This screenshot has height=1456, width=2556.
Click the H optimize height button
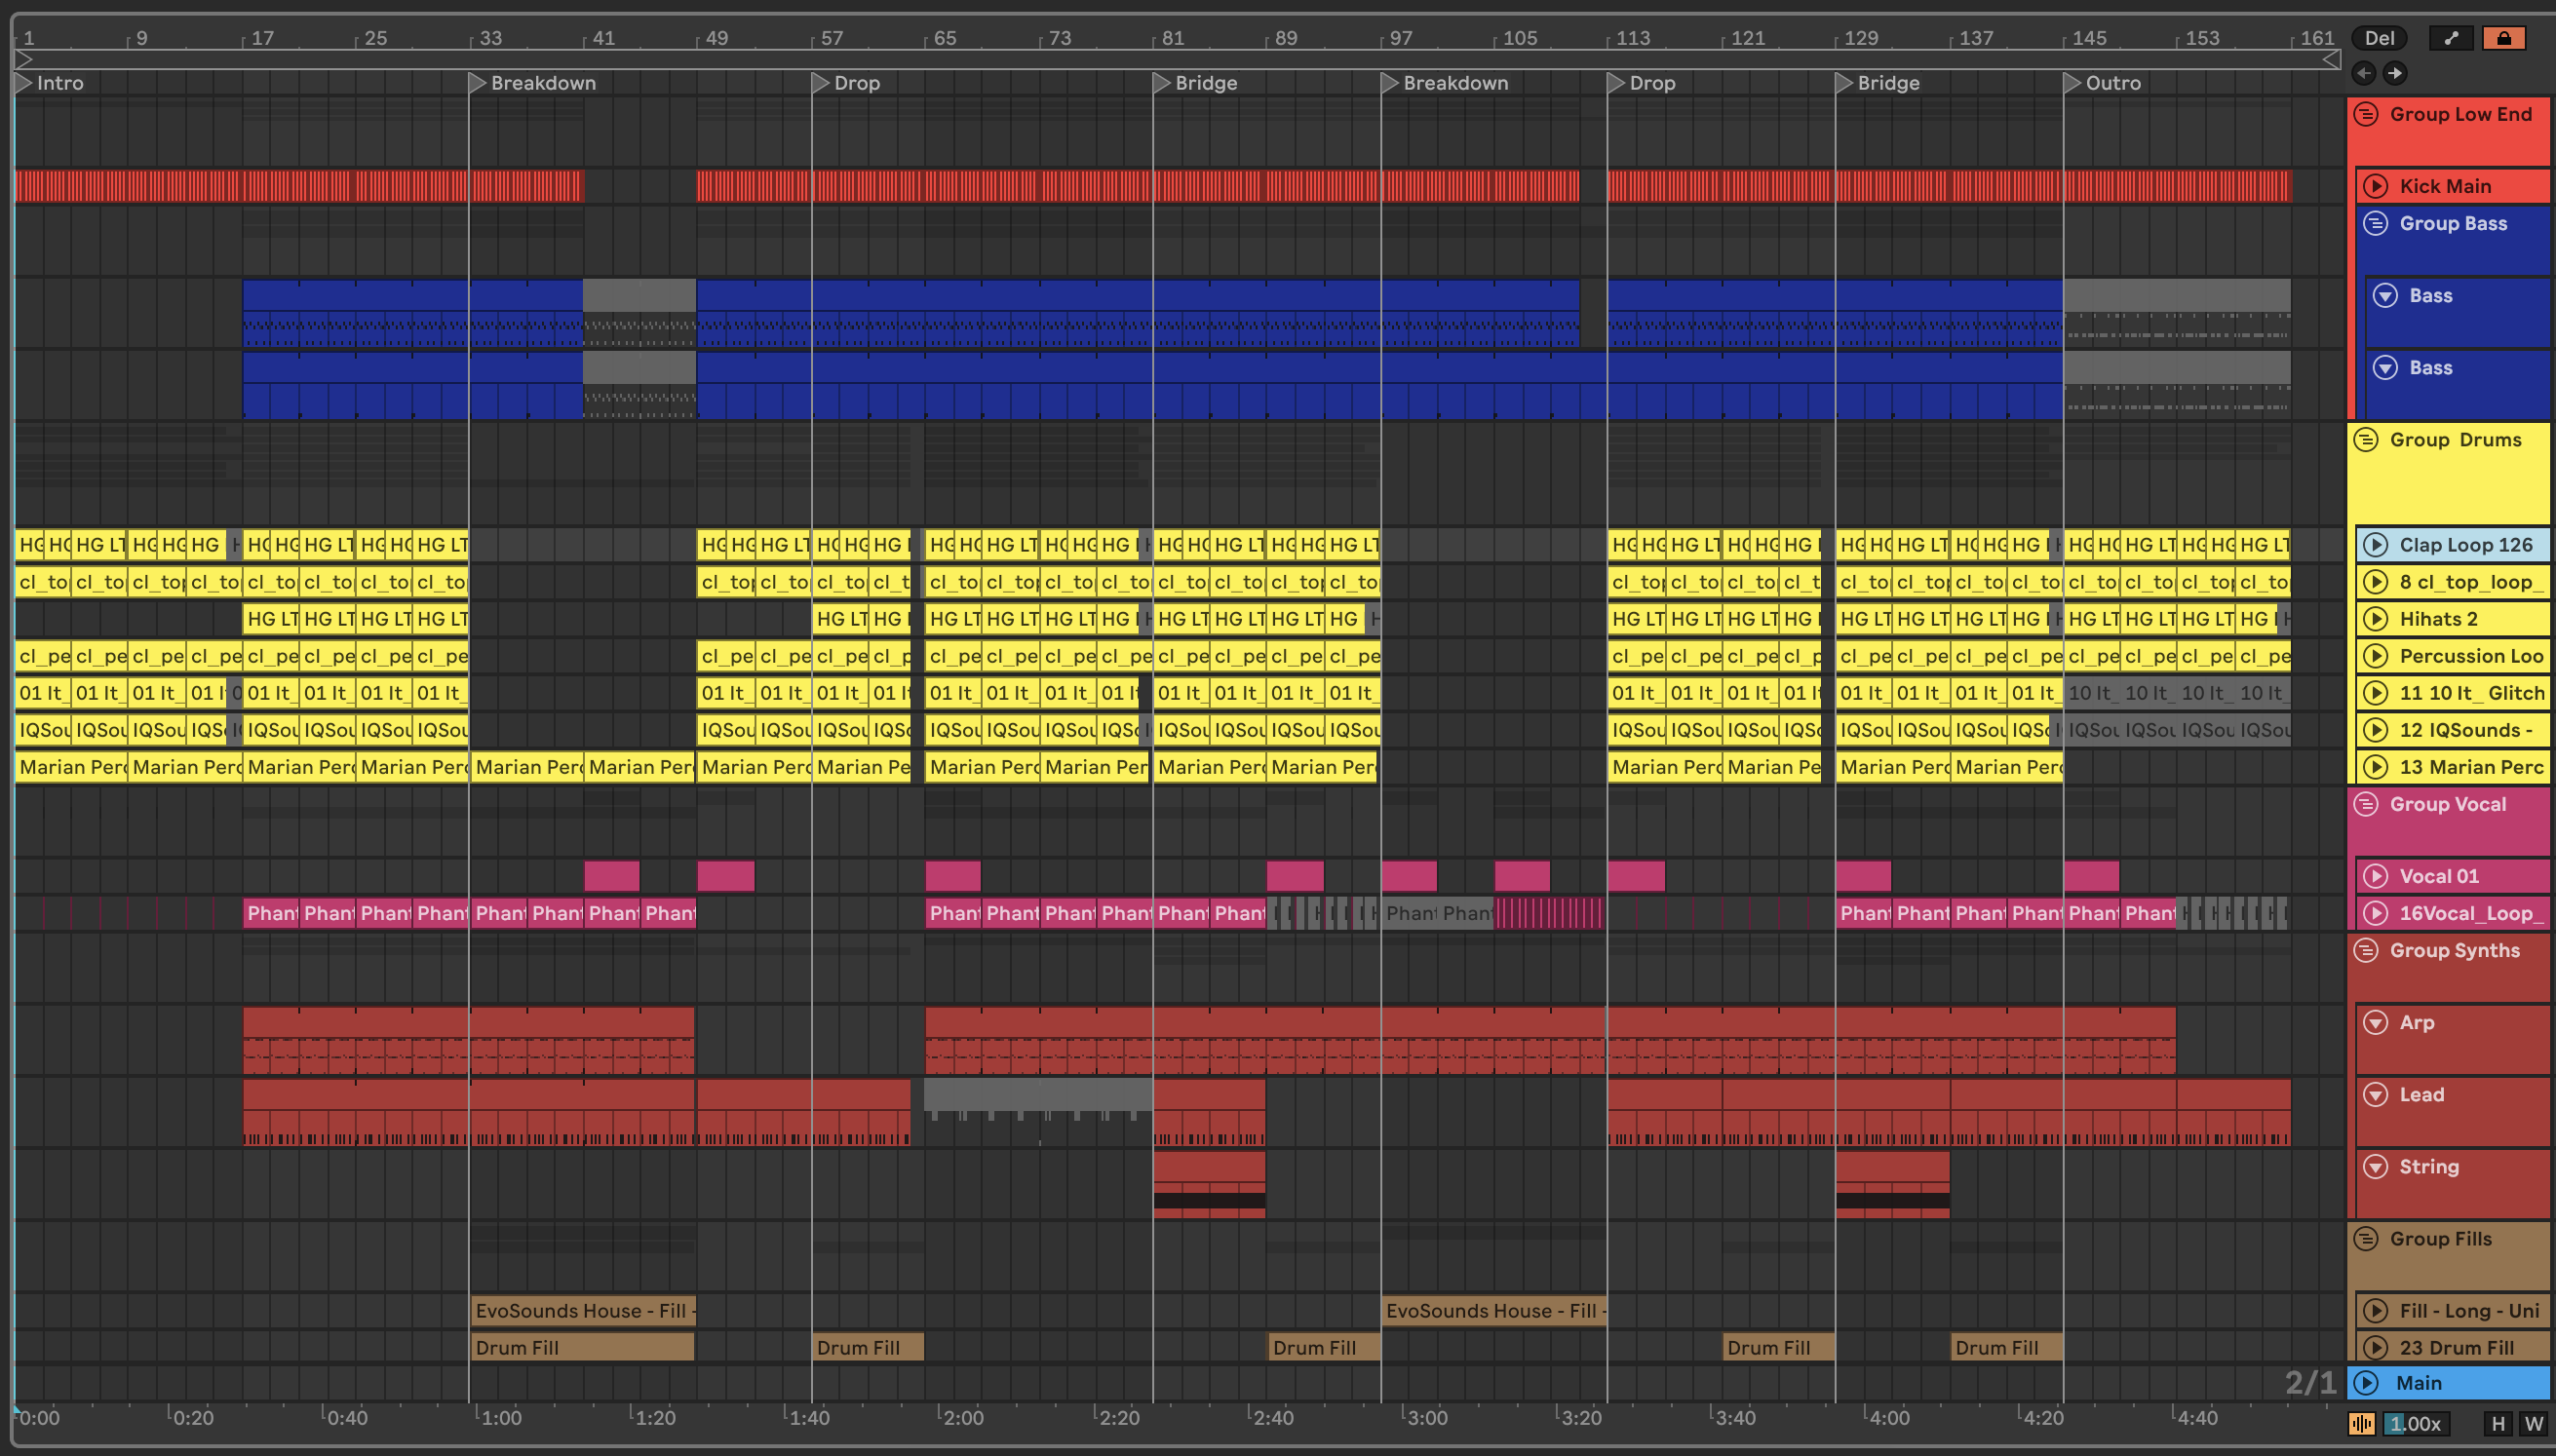[2499, 1424]
